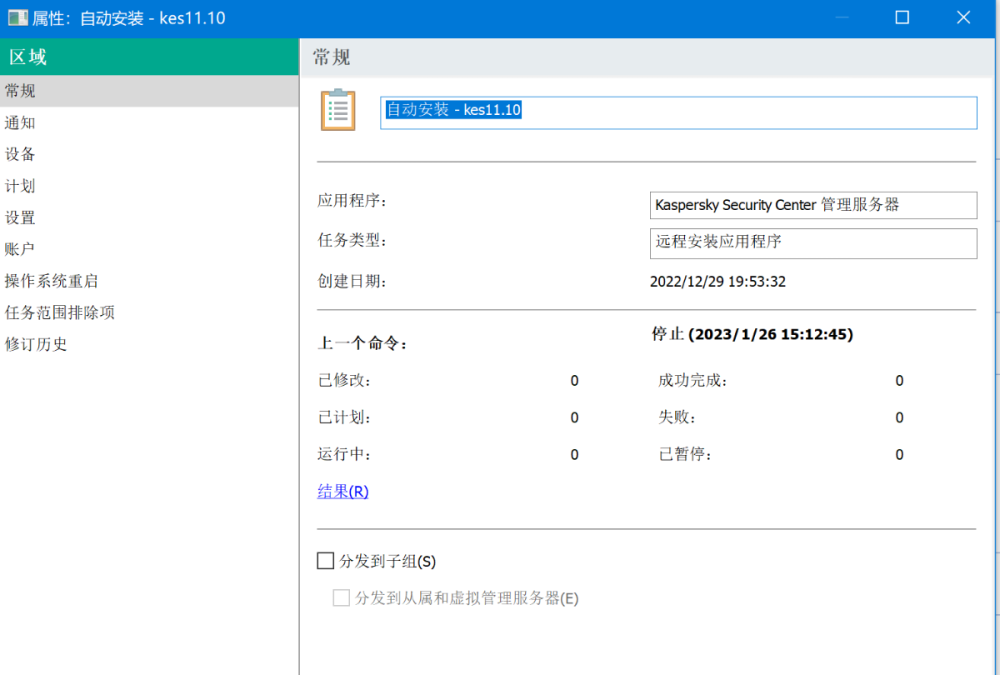
Task: Show the 操作系统重启 section
Action: click(51, 281)
